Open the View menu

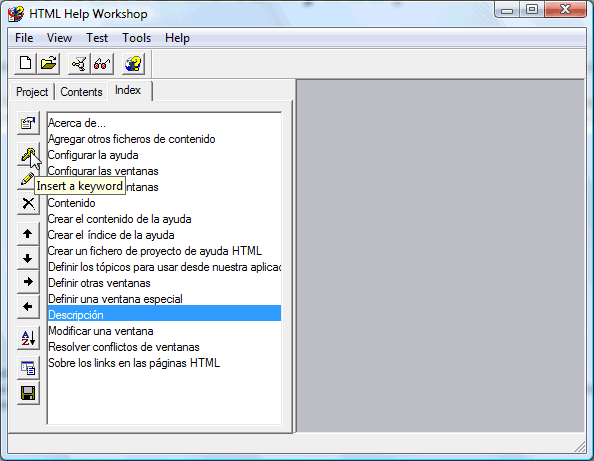[59, 38]
